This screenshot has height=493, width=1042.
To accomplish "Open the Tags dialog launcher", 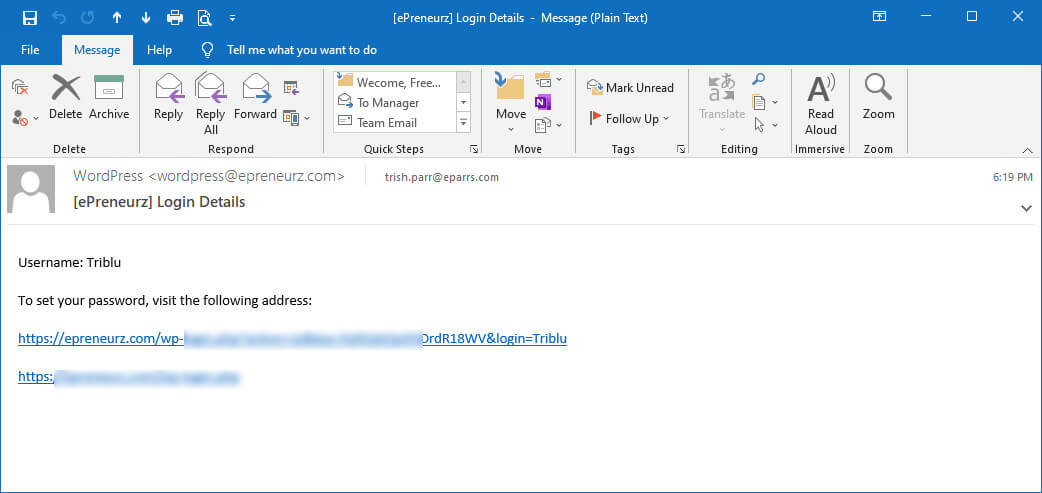I will click(681, 149).
